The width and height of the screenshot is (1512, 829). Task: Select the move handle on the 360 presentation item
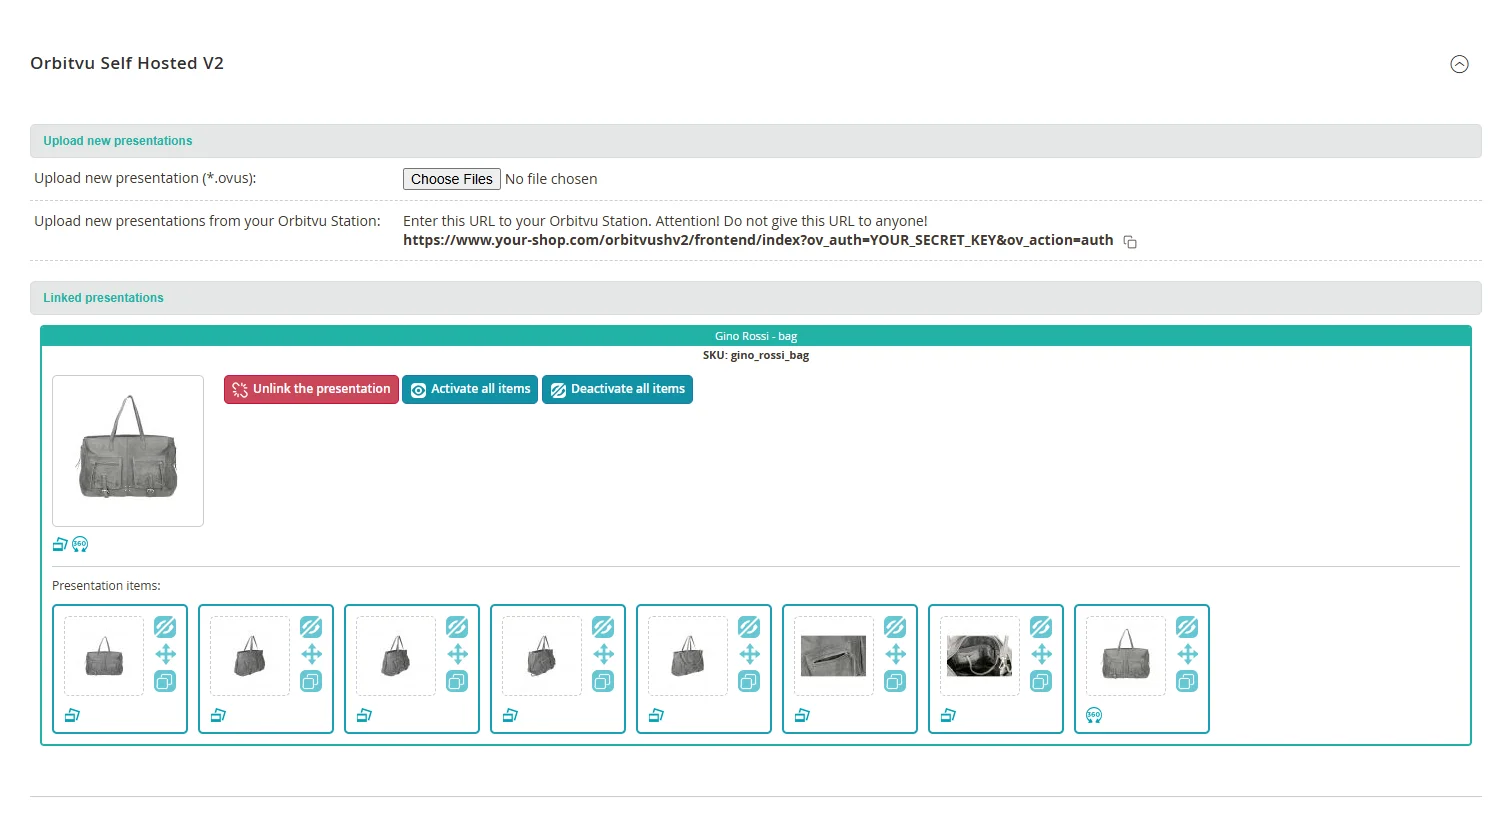1187,654
